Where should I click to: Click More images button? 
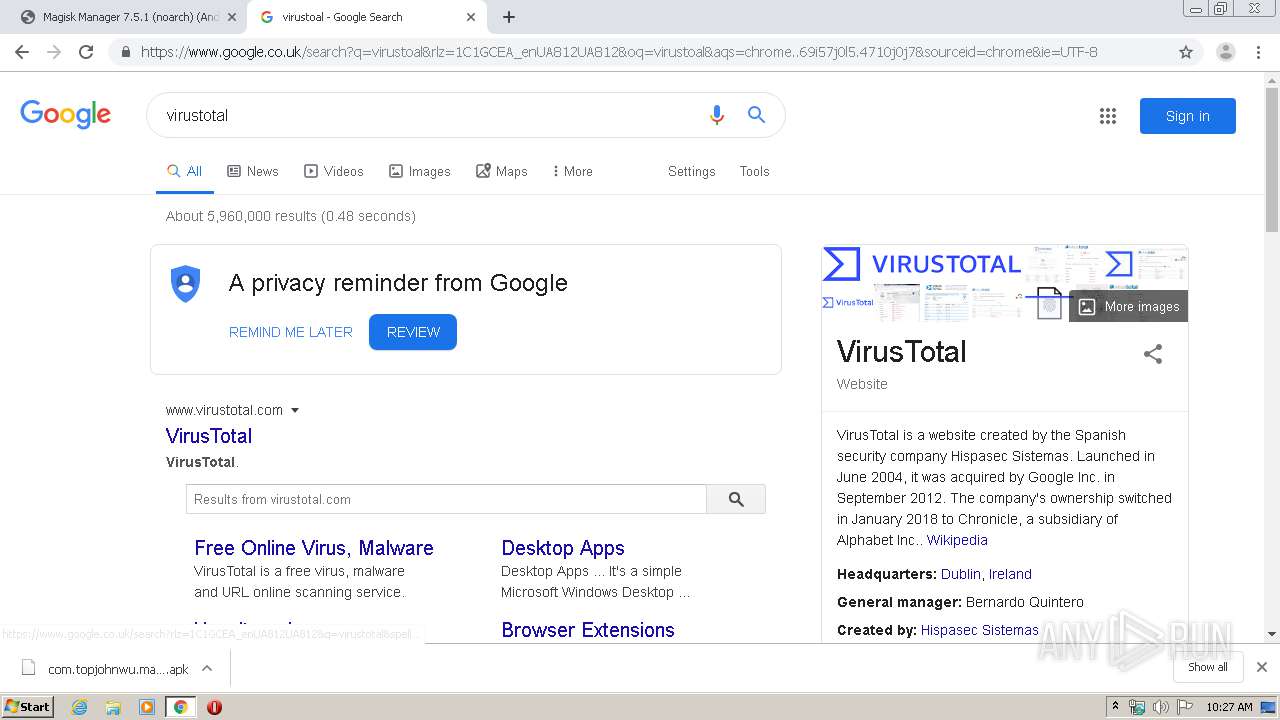[x=1128, y=306]
